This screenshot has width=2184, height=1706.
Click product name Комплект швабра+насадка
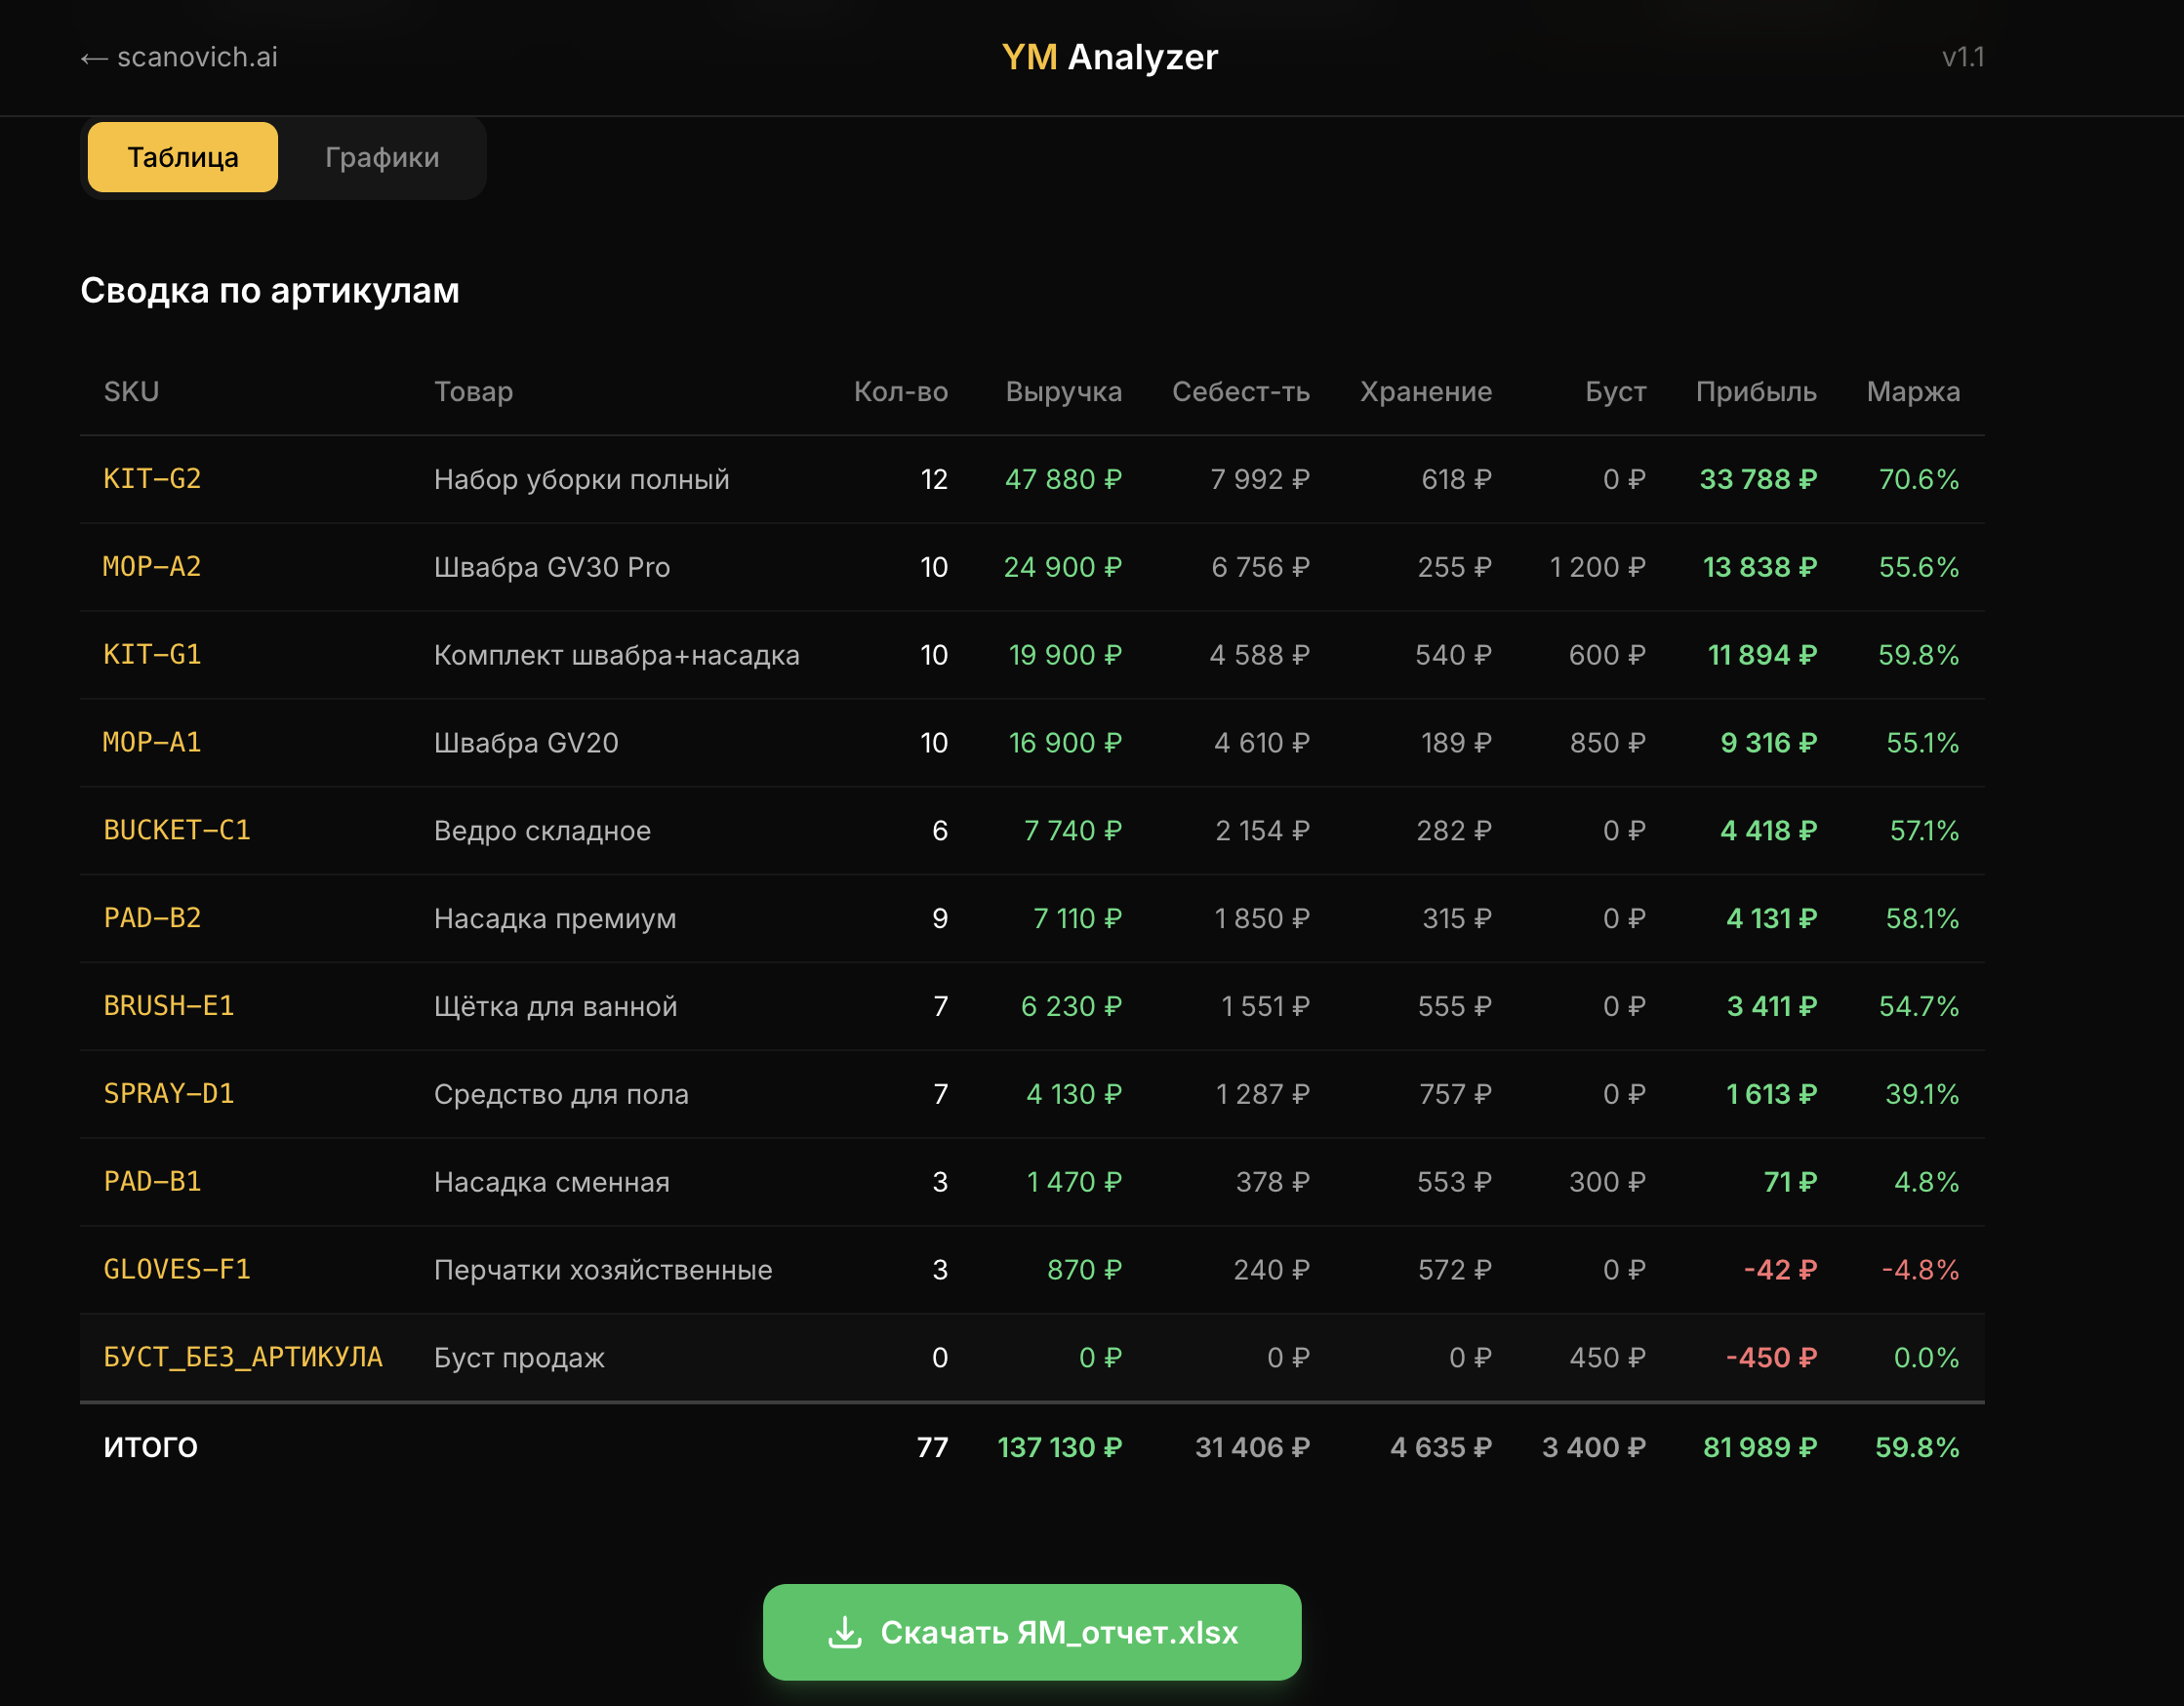pos(617,655)
